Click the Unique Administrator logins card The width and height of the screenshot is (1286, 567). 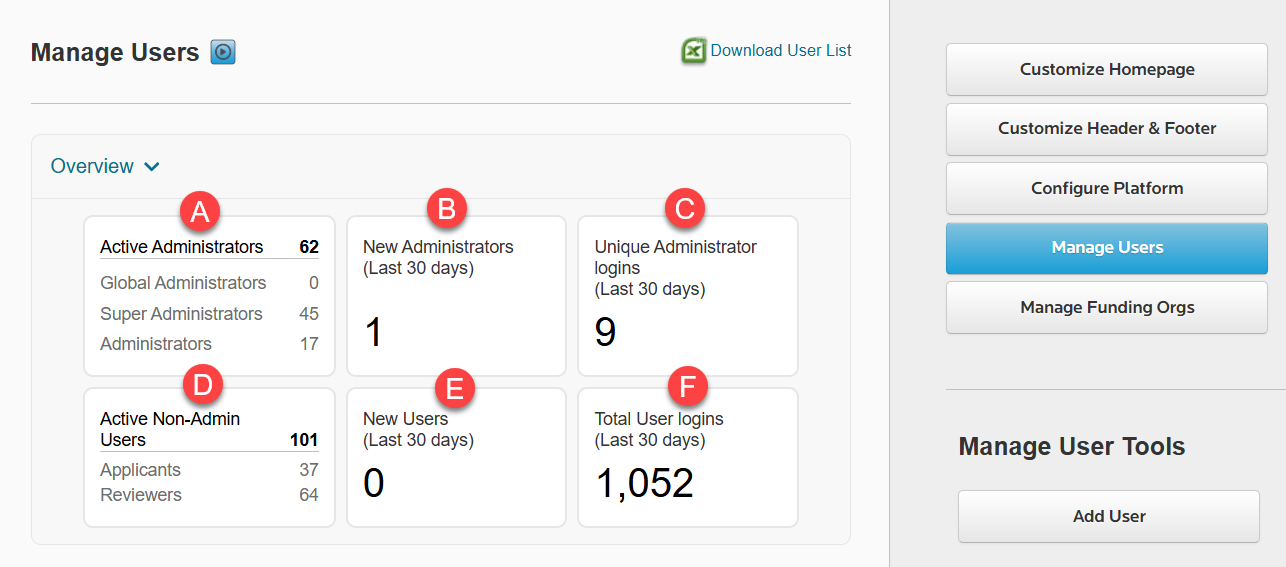tap(688, 295)
